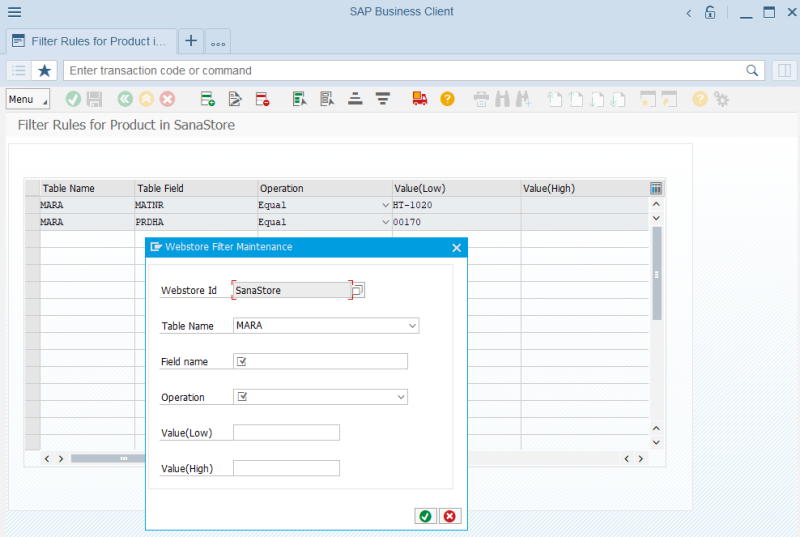Cancel dialog with red X button
The image size is (800, 537).
(x=449, y=516)
